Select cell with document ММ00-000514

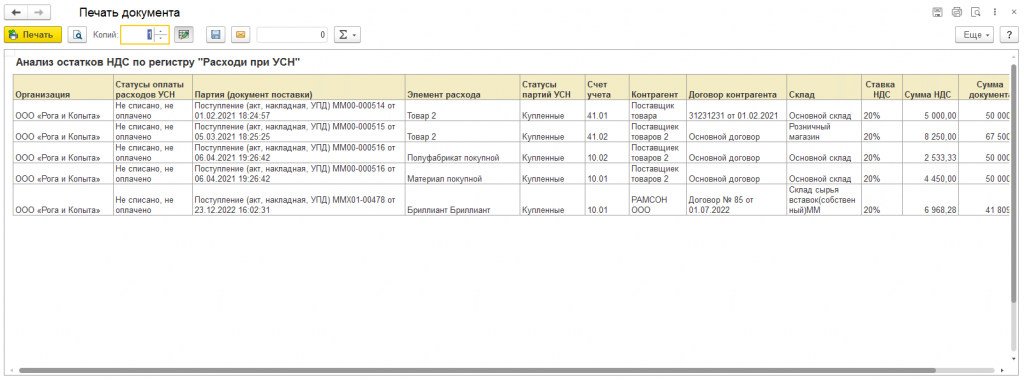click(x=299, y=110)
